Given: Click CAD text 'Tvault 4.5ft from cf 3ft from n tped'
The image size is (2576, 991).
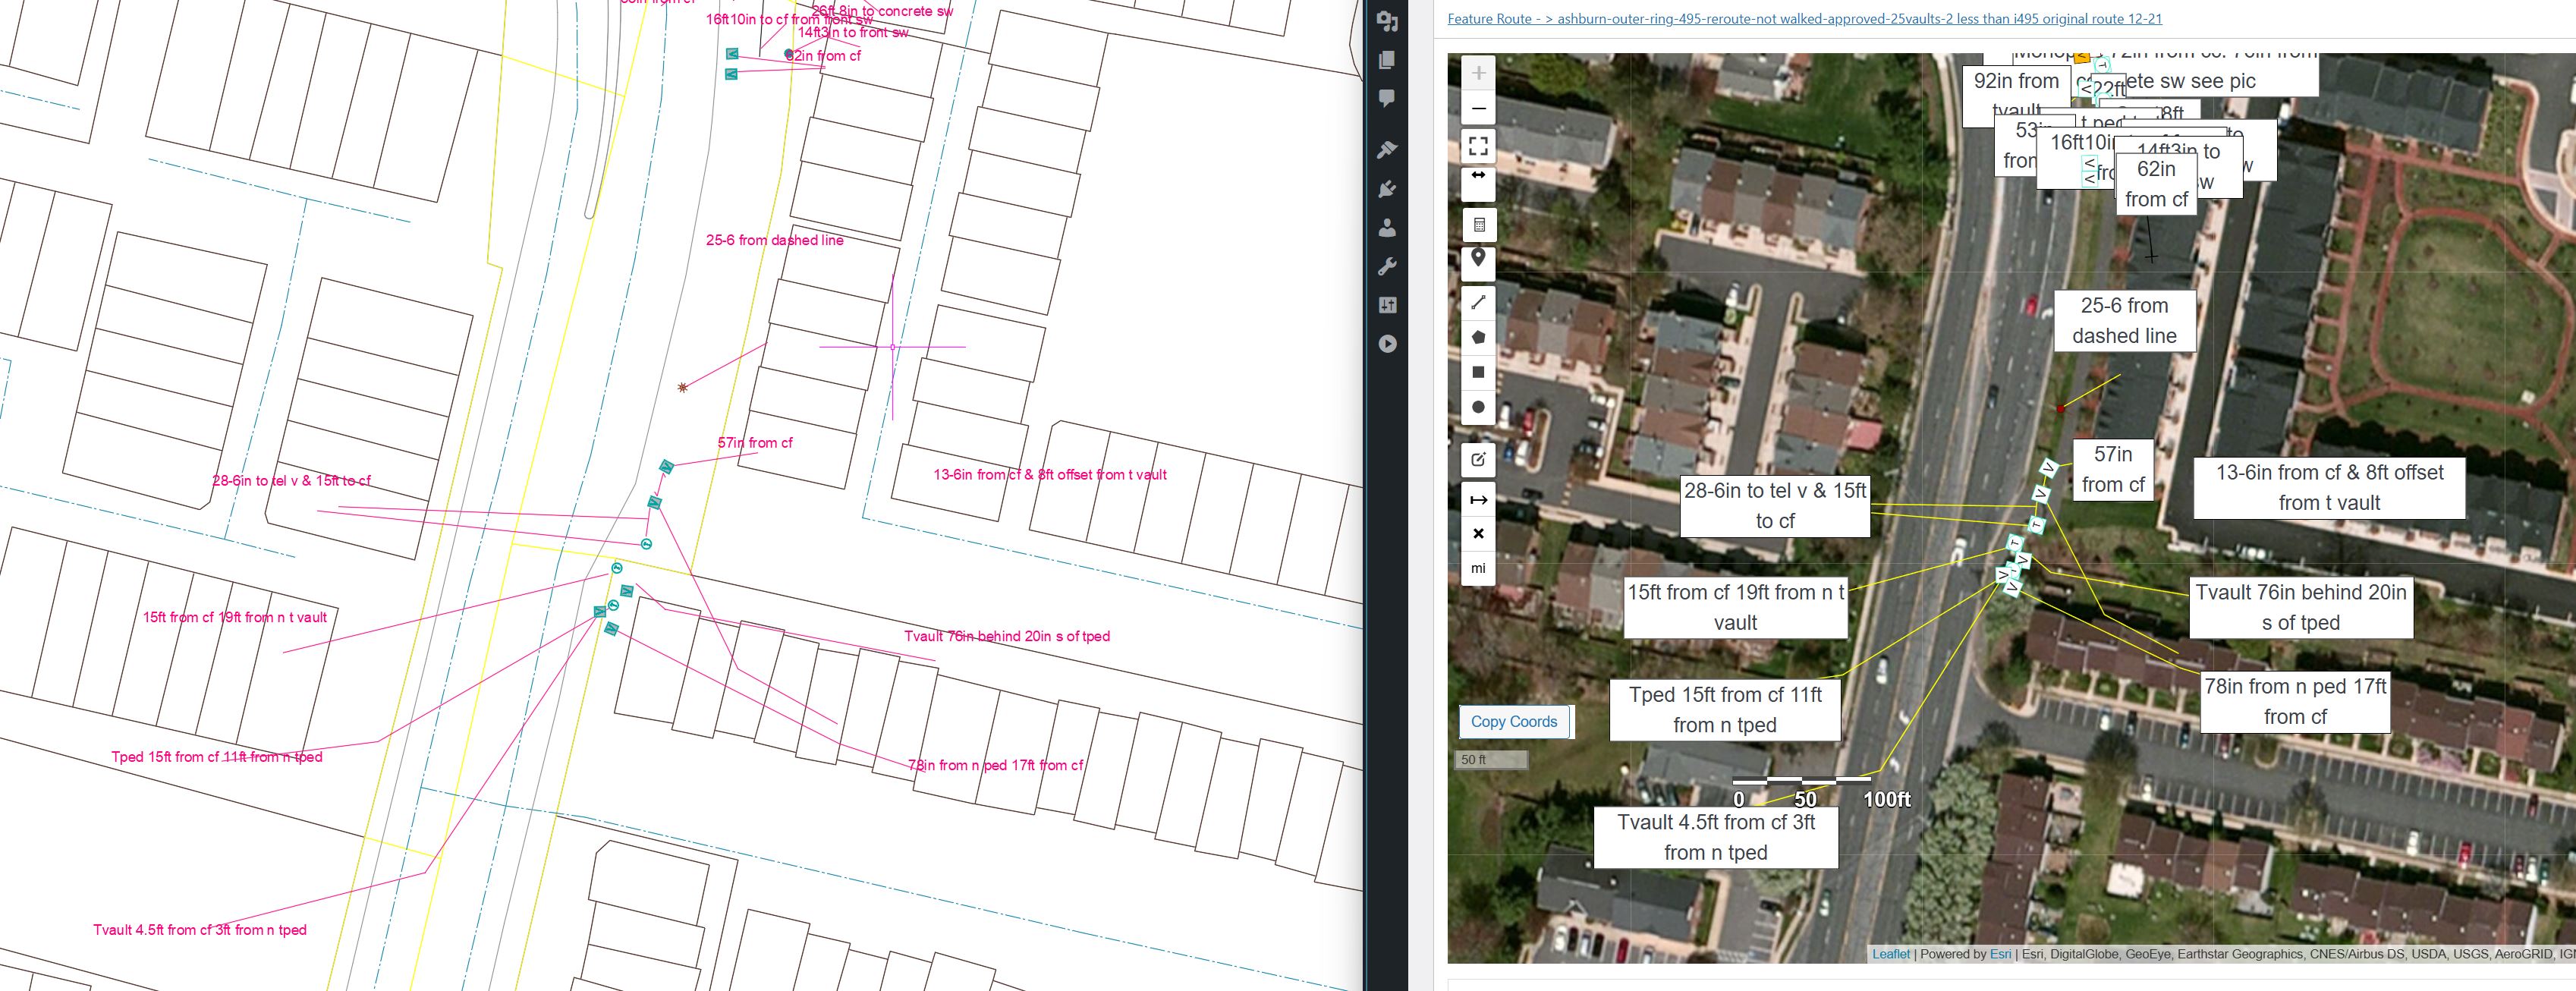Looking at the screenshot, I should tap(200, 930).
